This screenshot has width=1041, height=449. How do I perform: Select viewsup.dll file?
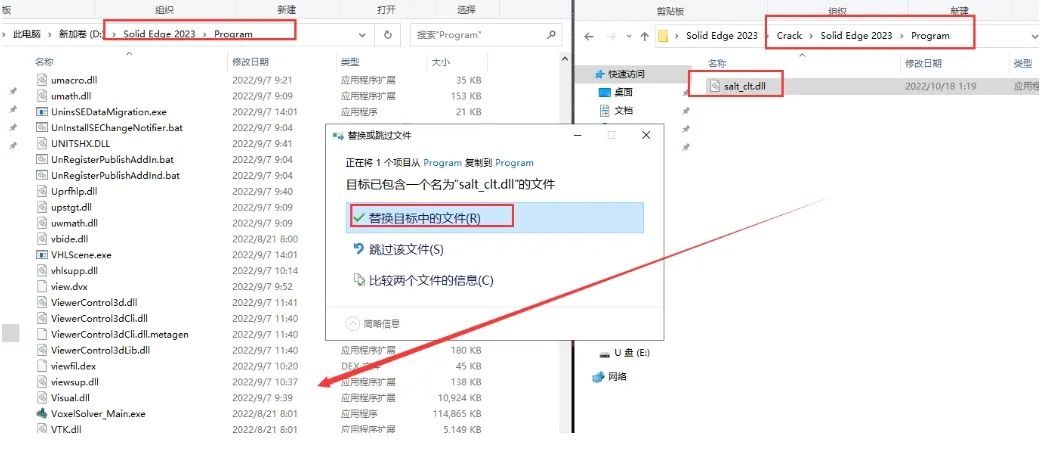click(75, 382)
